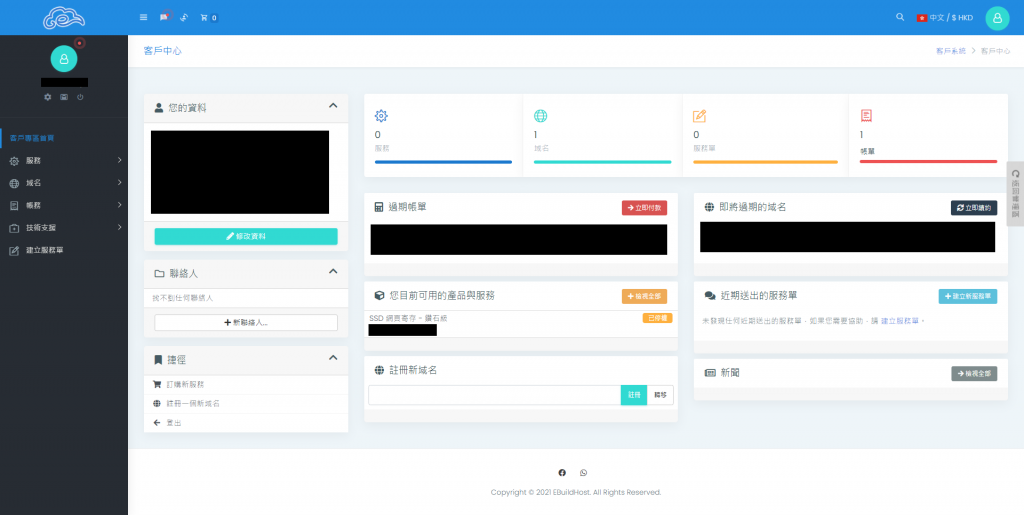The width and height of the screenshot is (1024, 515).
Task: Click the teal globe 域名 stat icon
Action: coord(540,116)
